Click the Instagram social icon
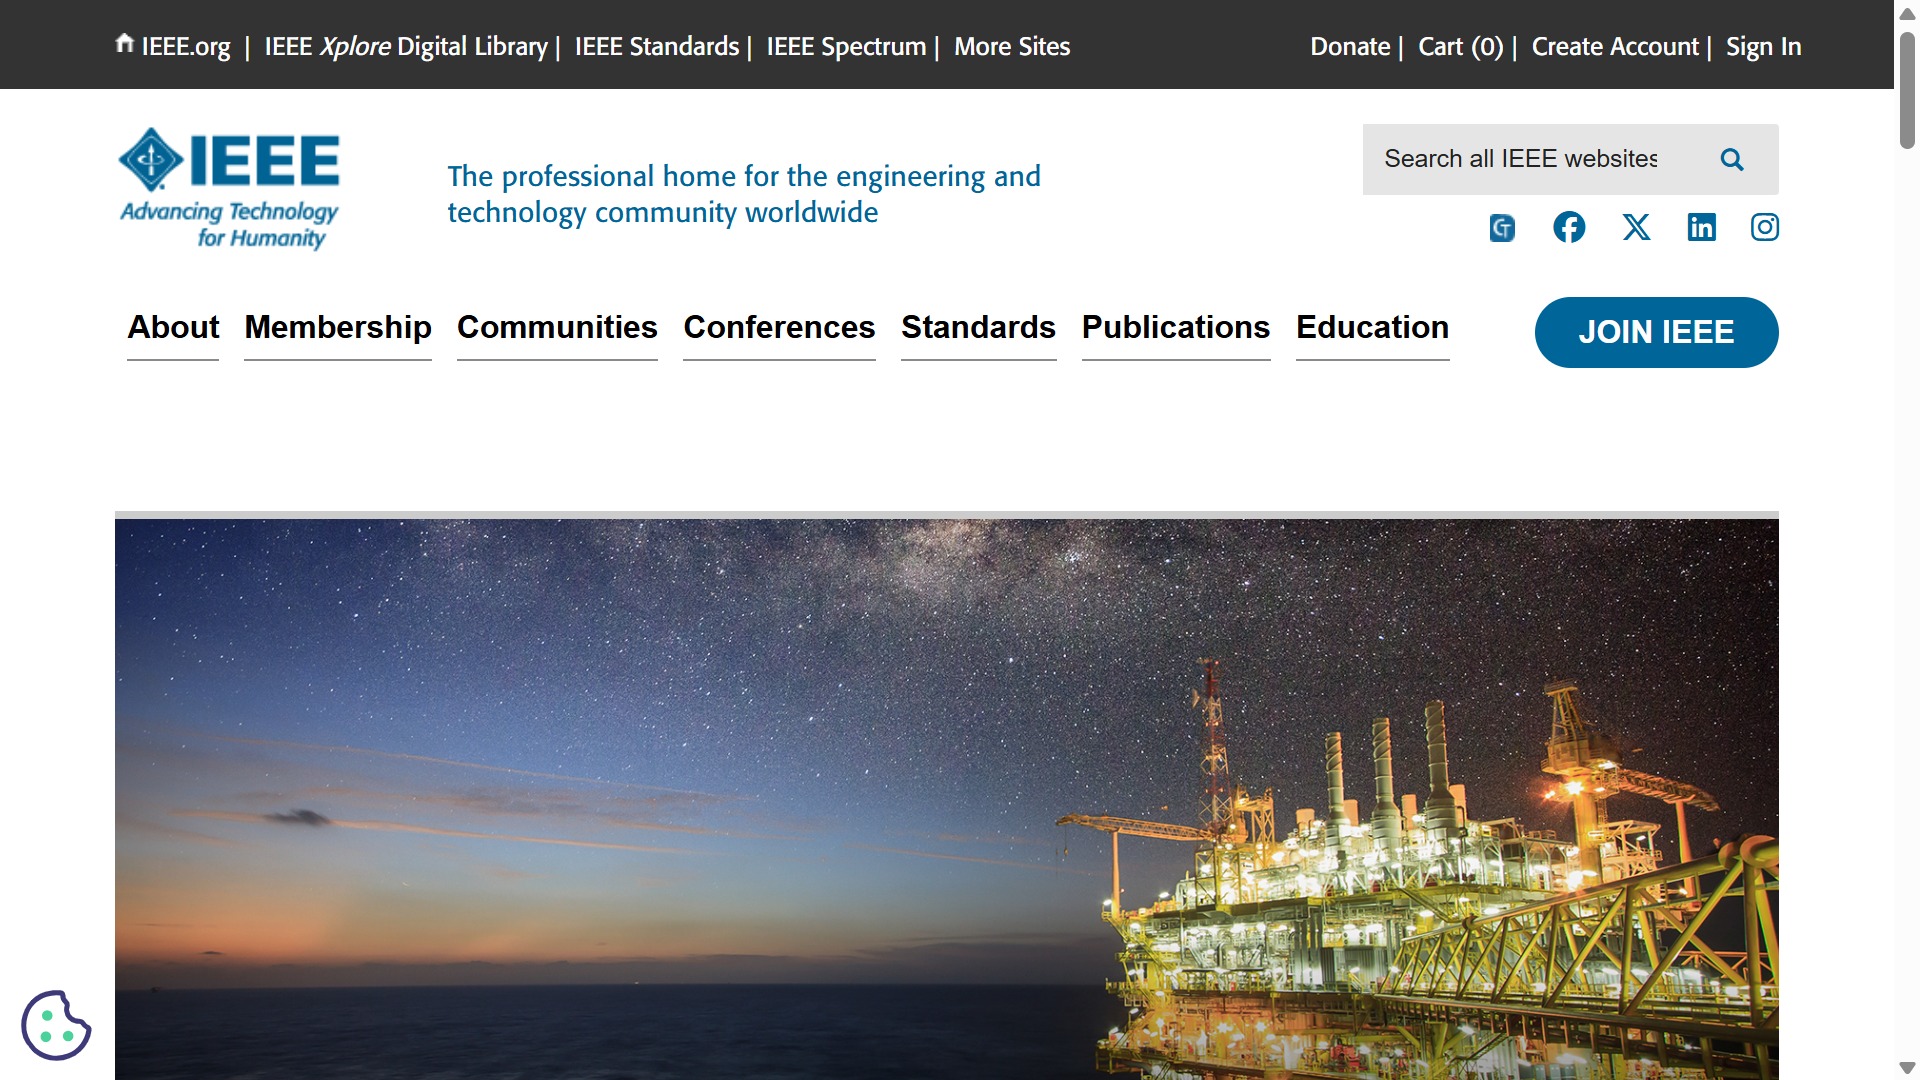This screenshot has height=1080, width=1920. [1765, 228]
